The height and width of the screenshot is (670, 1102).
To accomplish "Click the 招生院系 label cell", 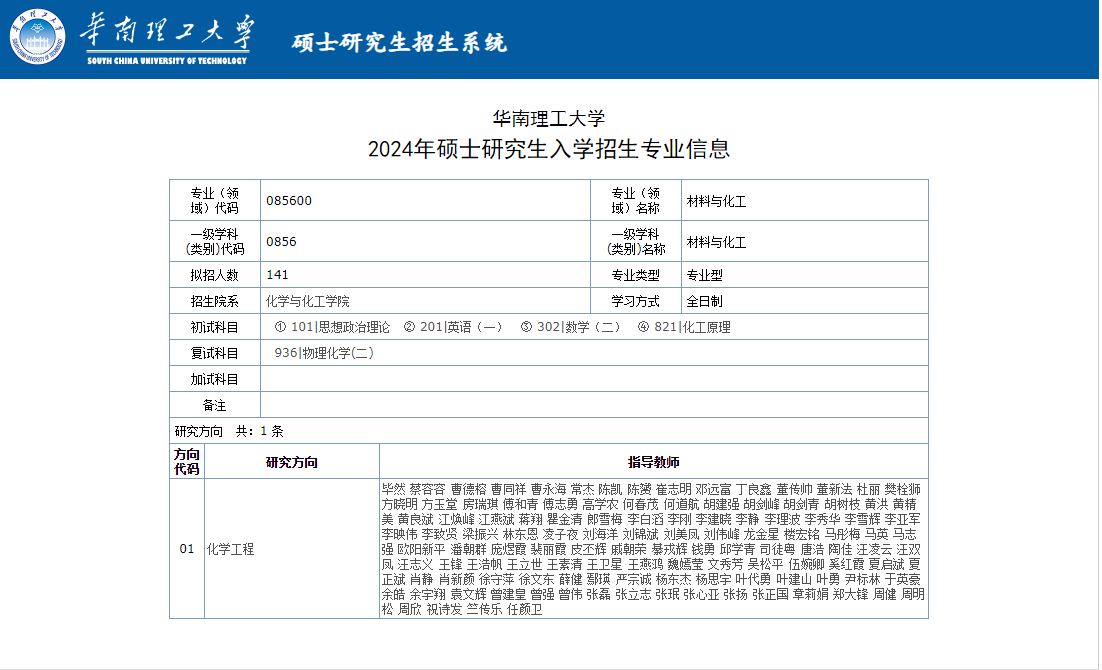I will pyautogui.click(x=214, y=301).
